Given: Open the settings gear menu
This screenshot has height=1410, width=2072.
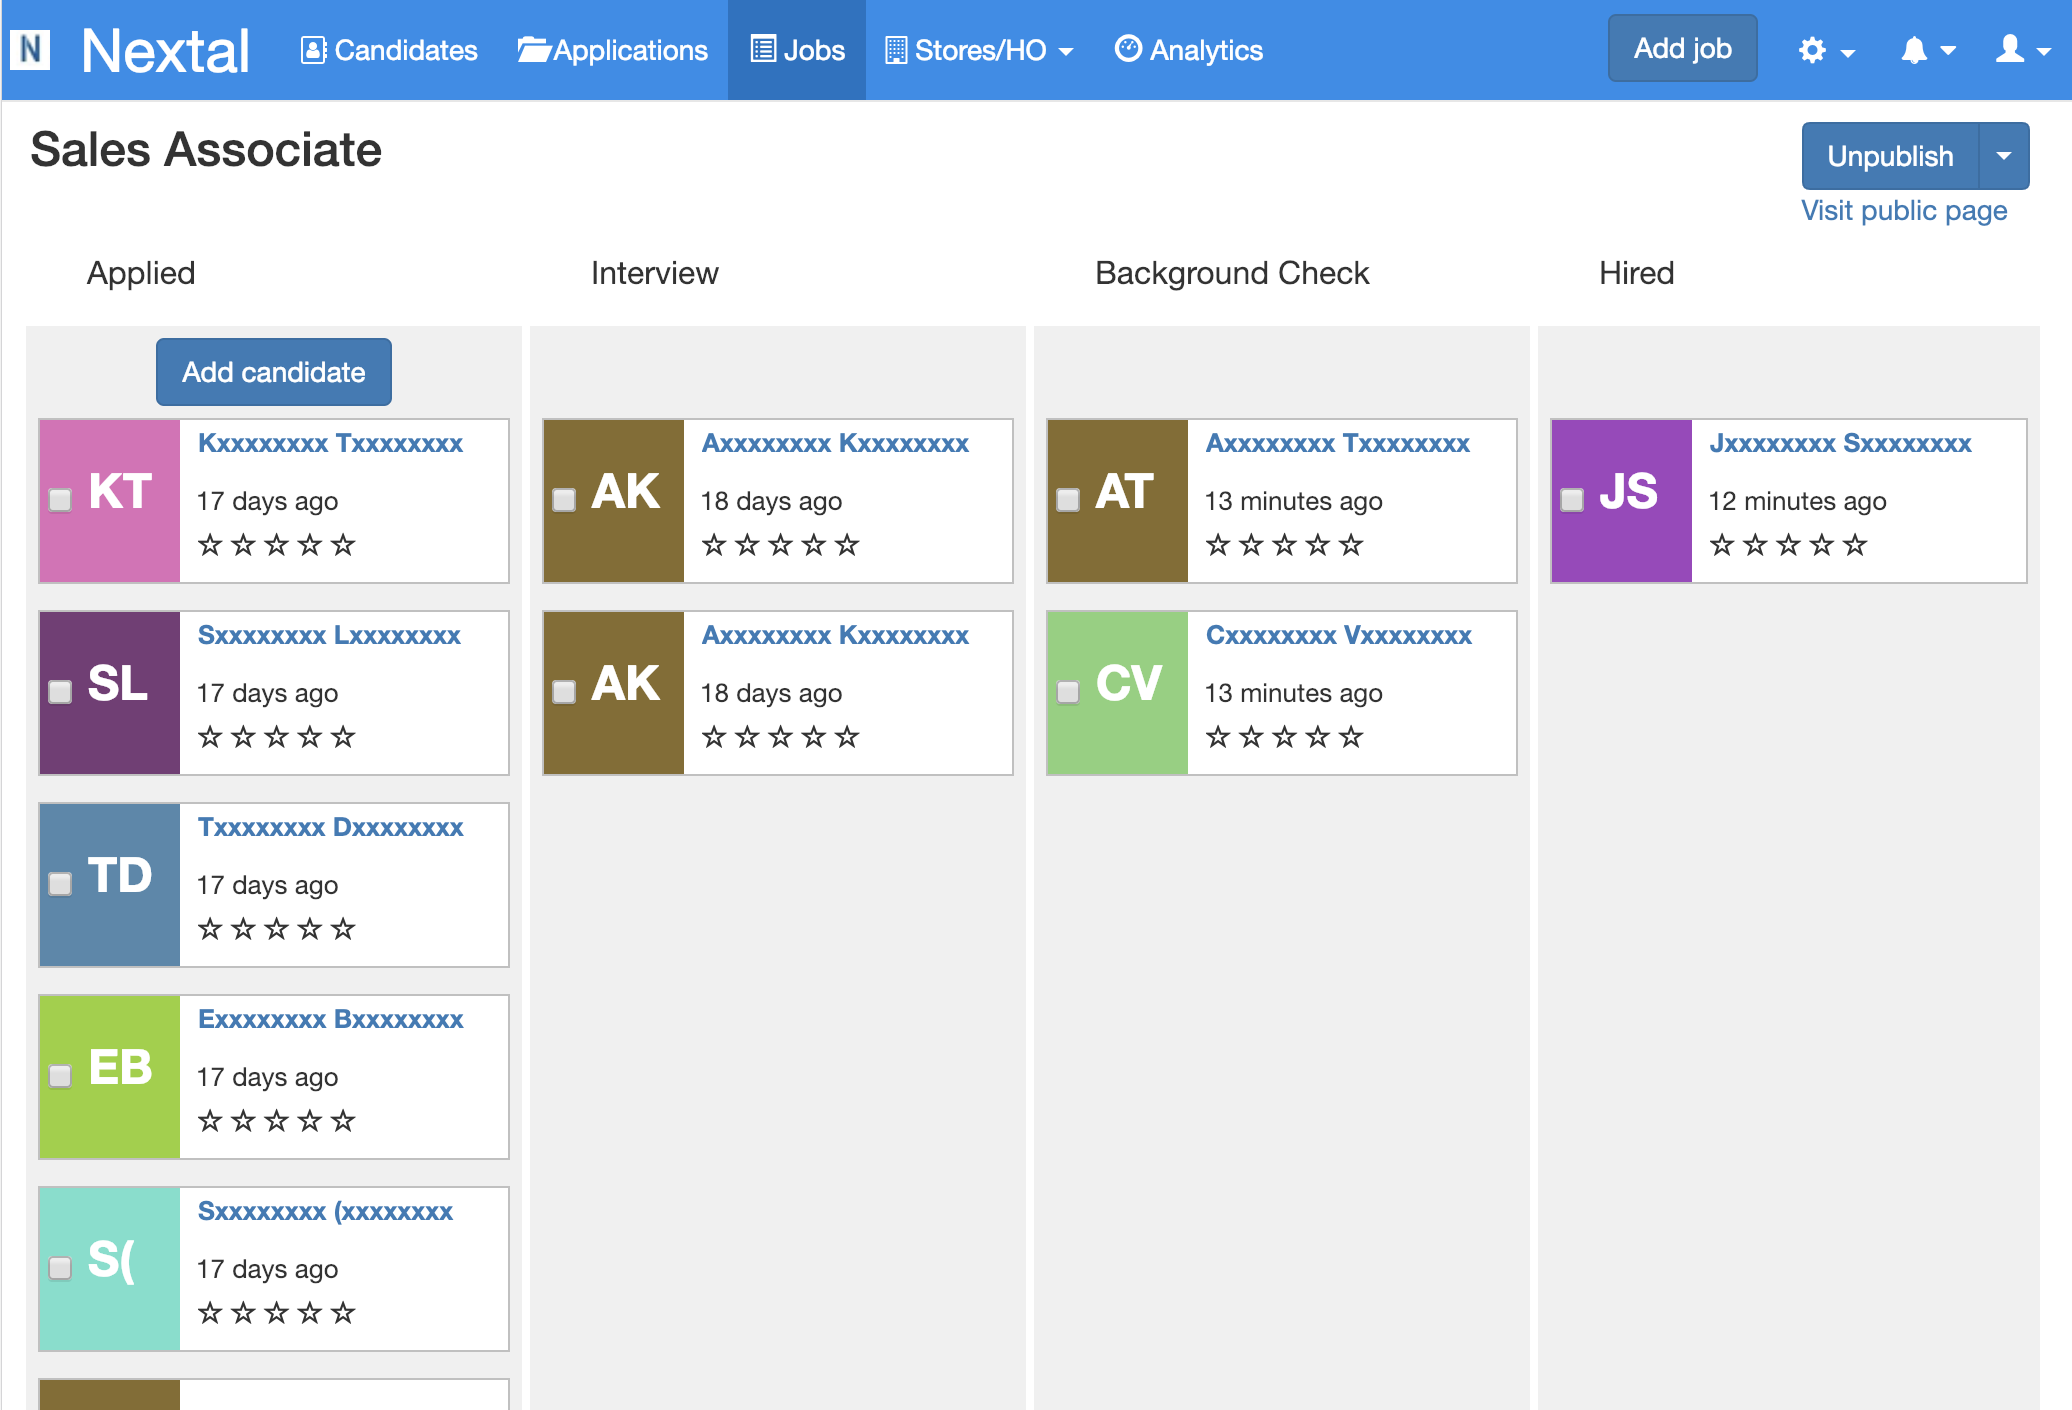Looking at the screenshot, I should [x=1826, y=50].
